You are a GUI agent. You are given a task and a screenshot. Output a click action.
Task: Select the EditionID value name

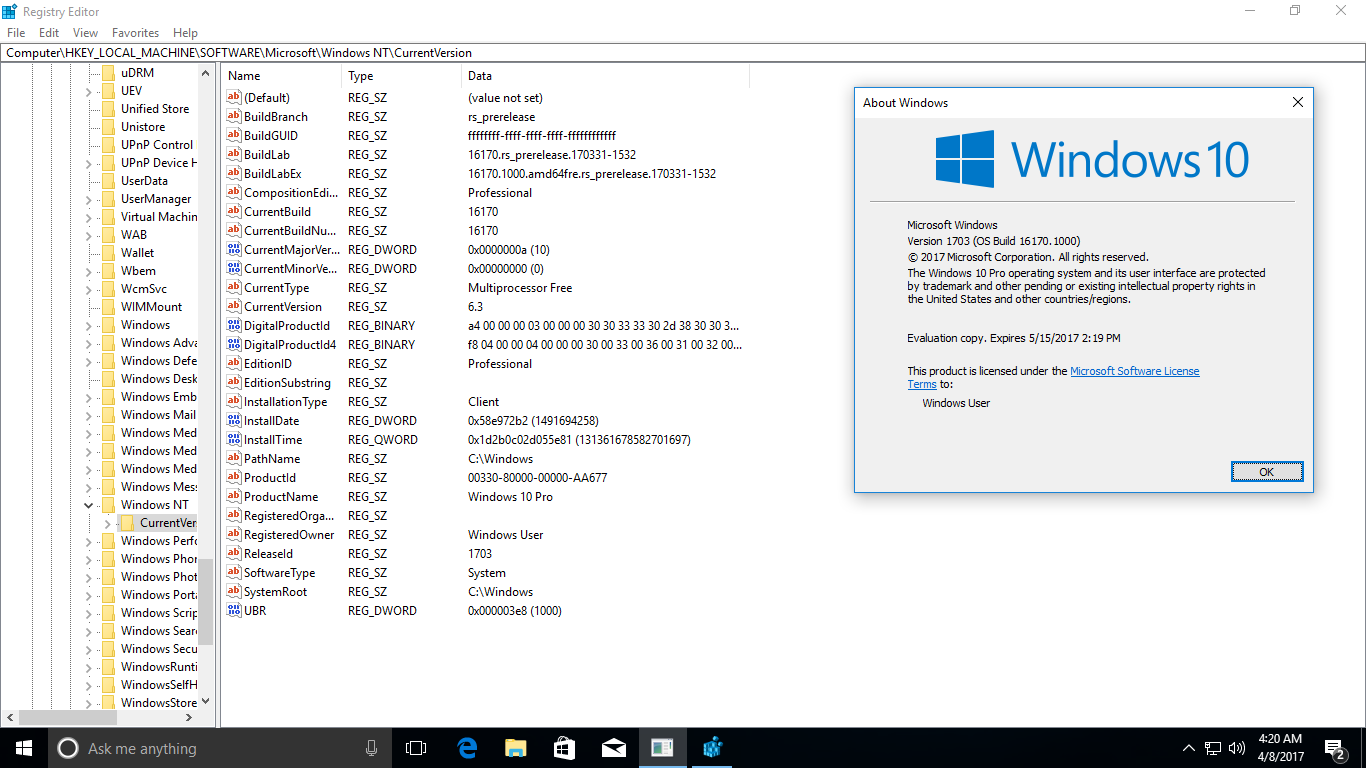(x=268, y=364)
